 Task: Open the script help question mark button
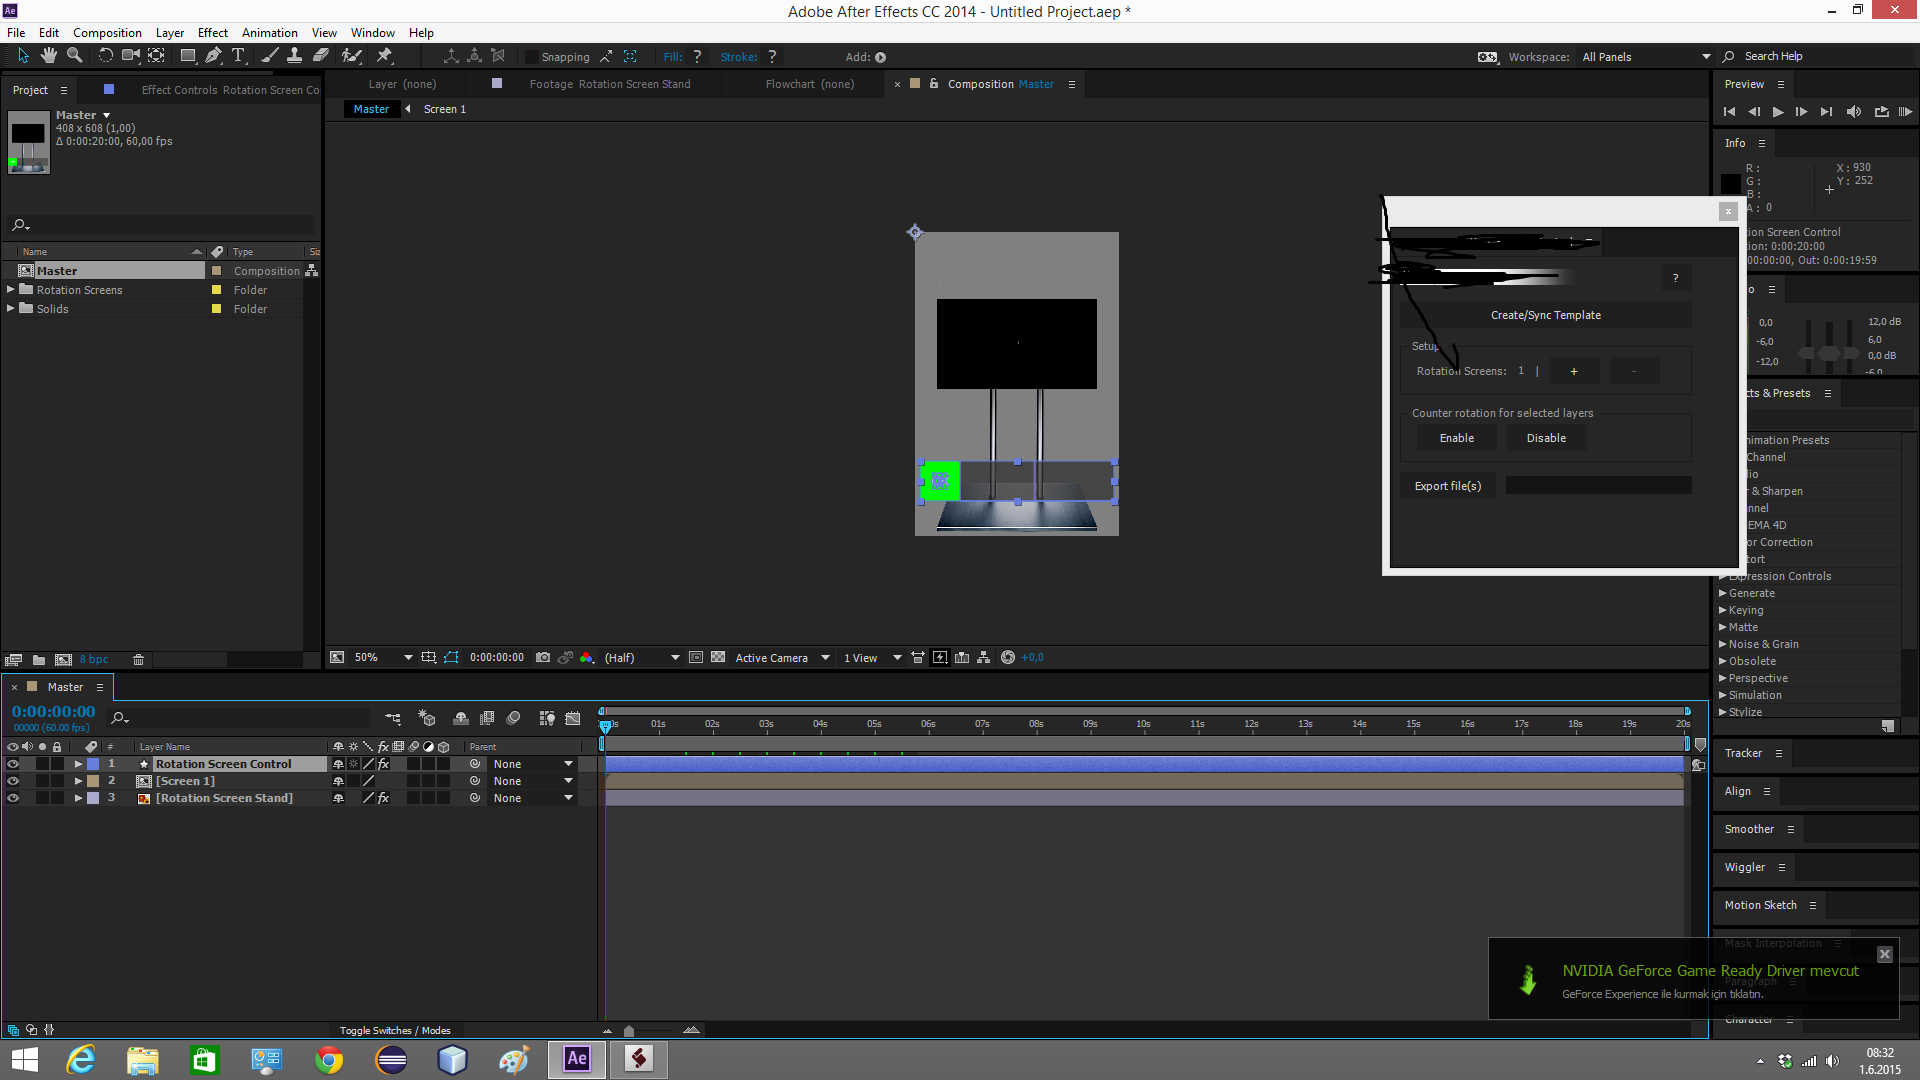tap(1676, 278)
